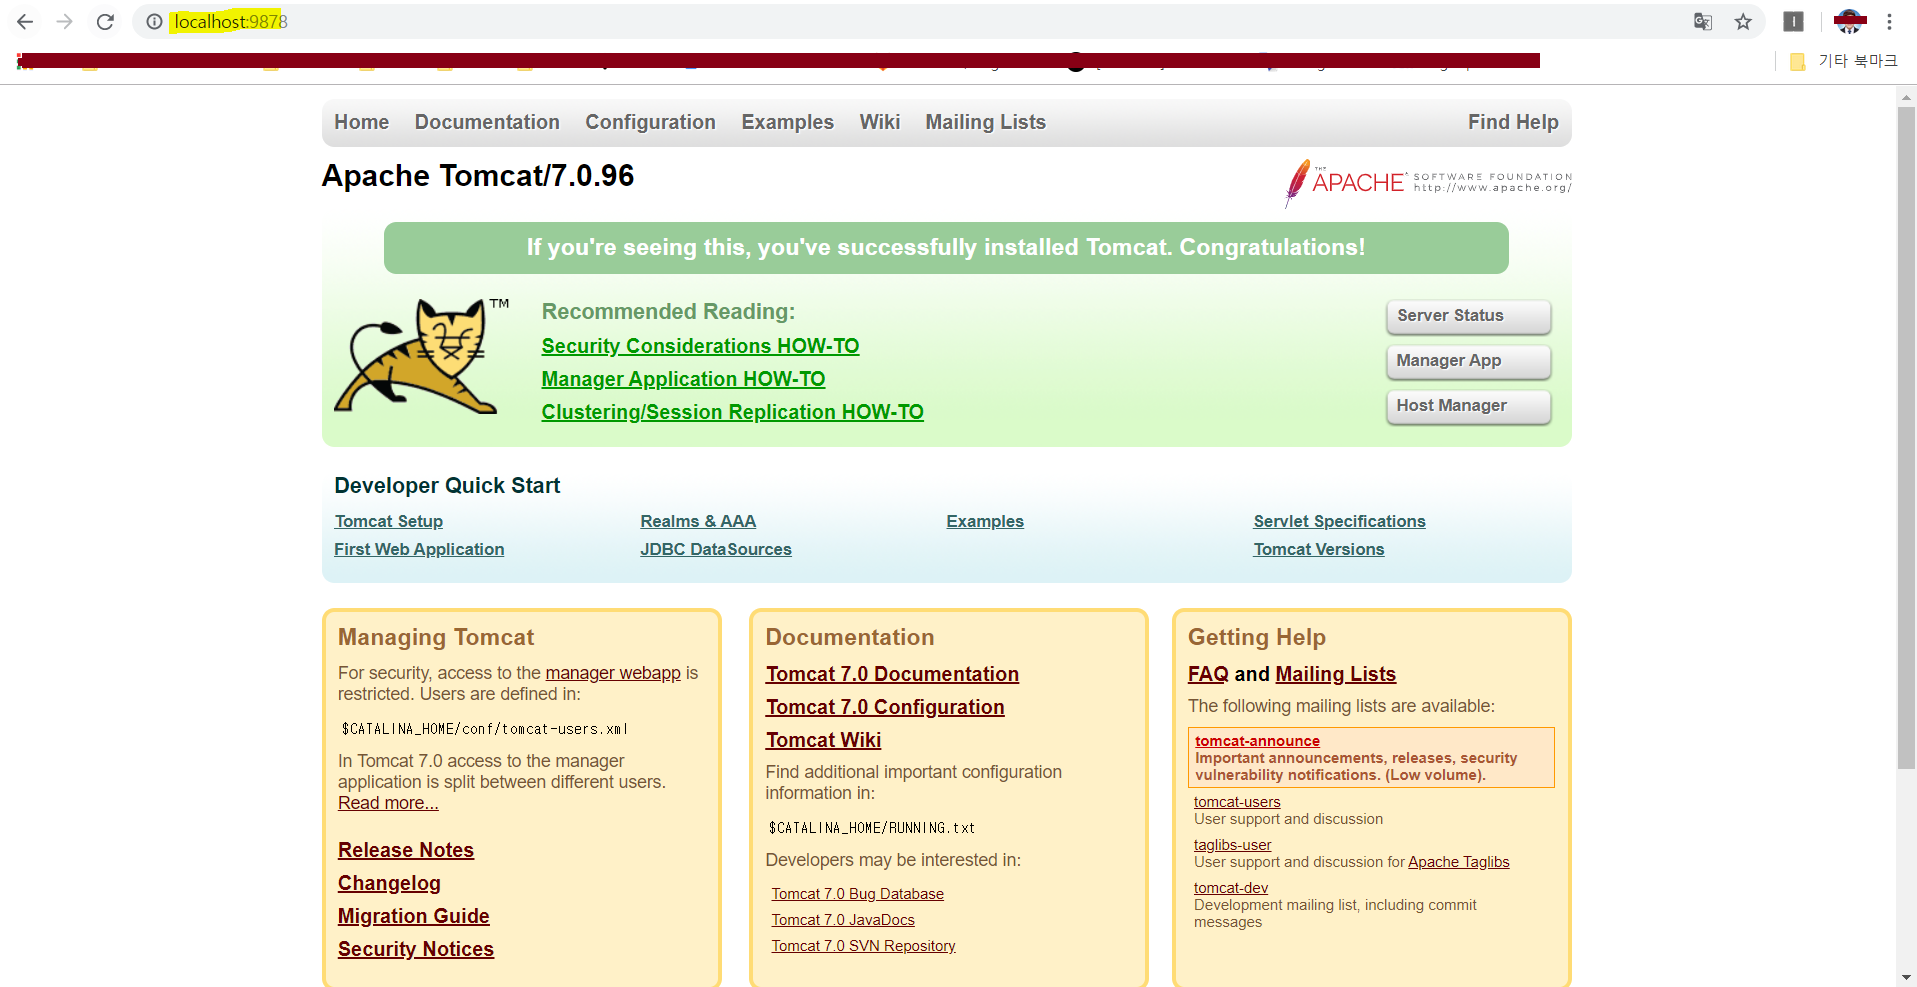Click the Tomcat cat logo image
The image size is (1917, 987).
click(422, 356)
